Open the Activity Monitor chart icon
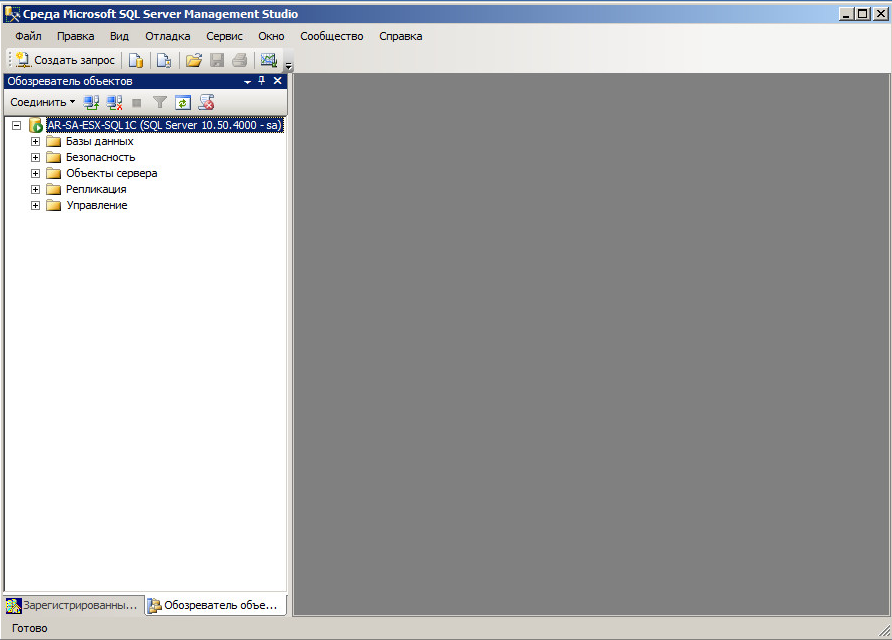The width and height of the screenshot is (892, 640). [x=269, y=60]
